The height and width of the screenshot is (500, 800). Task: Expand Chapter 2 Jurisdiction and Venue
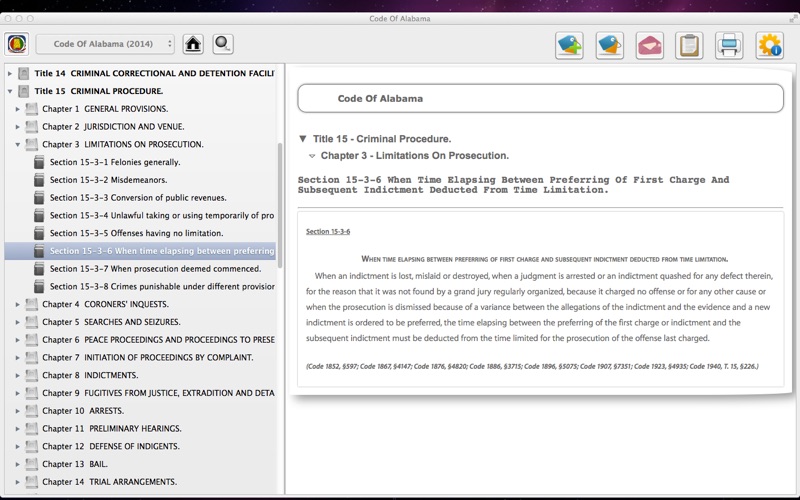(x=17, y=127)
